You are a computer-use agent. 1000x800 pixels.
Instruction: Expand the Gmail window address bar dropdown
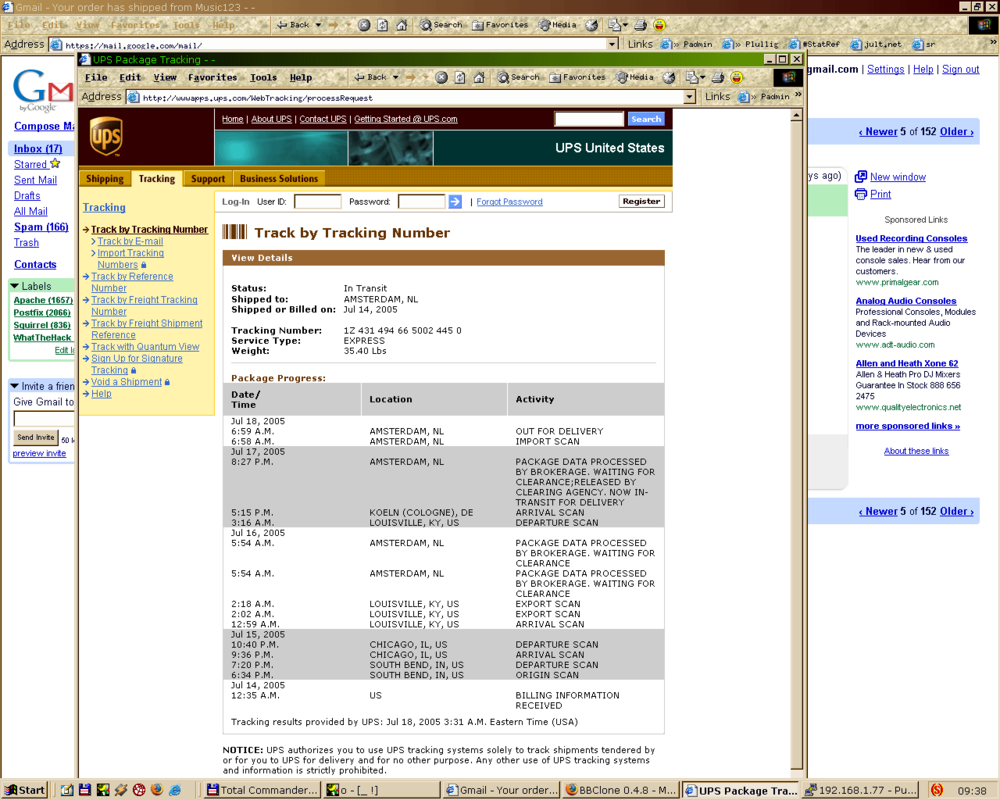612,44
